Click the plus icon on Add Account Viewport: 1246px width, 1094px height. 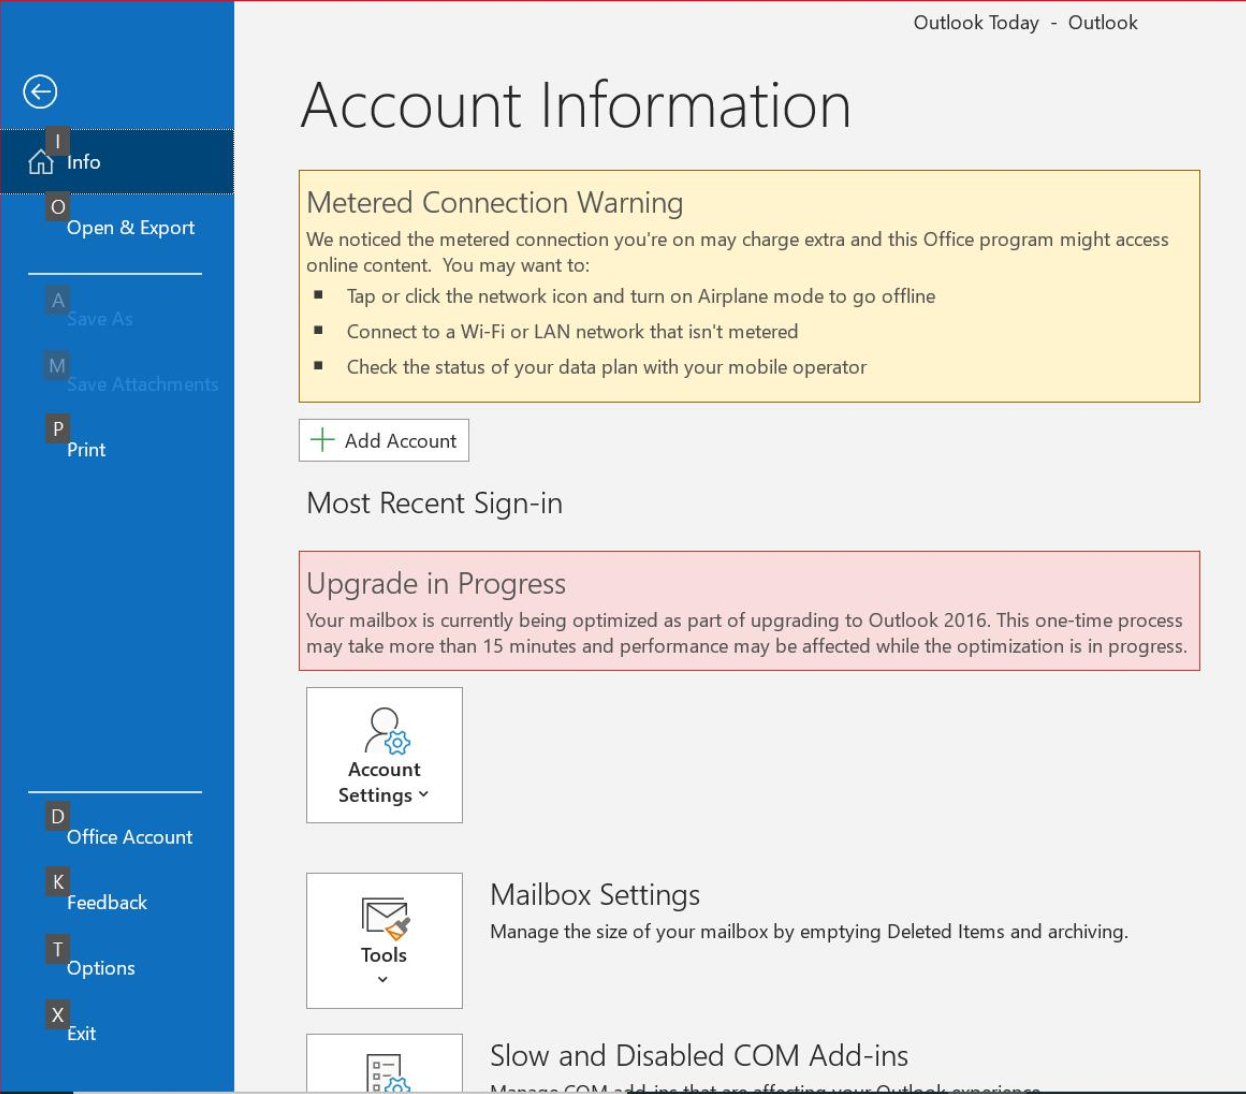pyautogui.click(x=322, y=440)
